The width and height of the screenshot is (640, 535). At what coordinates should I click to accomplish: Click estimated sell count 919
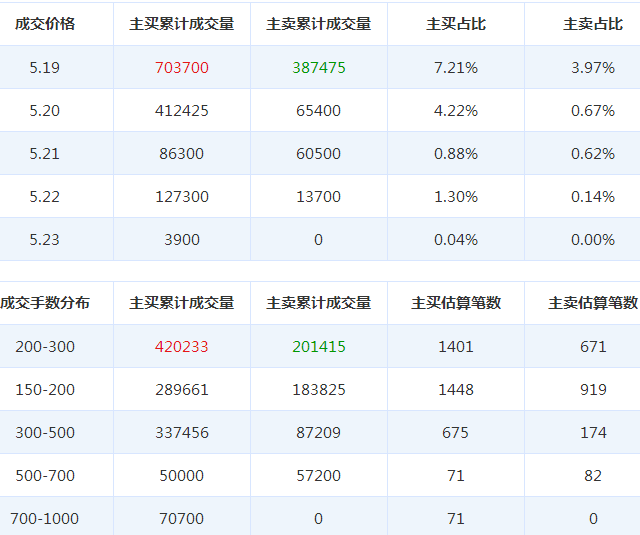point(593,390)
